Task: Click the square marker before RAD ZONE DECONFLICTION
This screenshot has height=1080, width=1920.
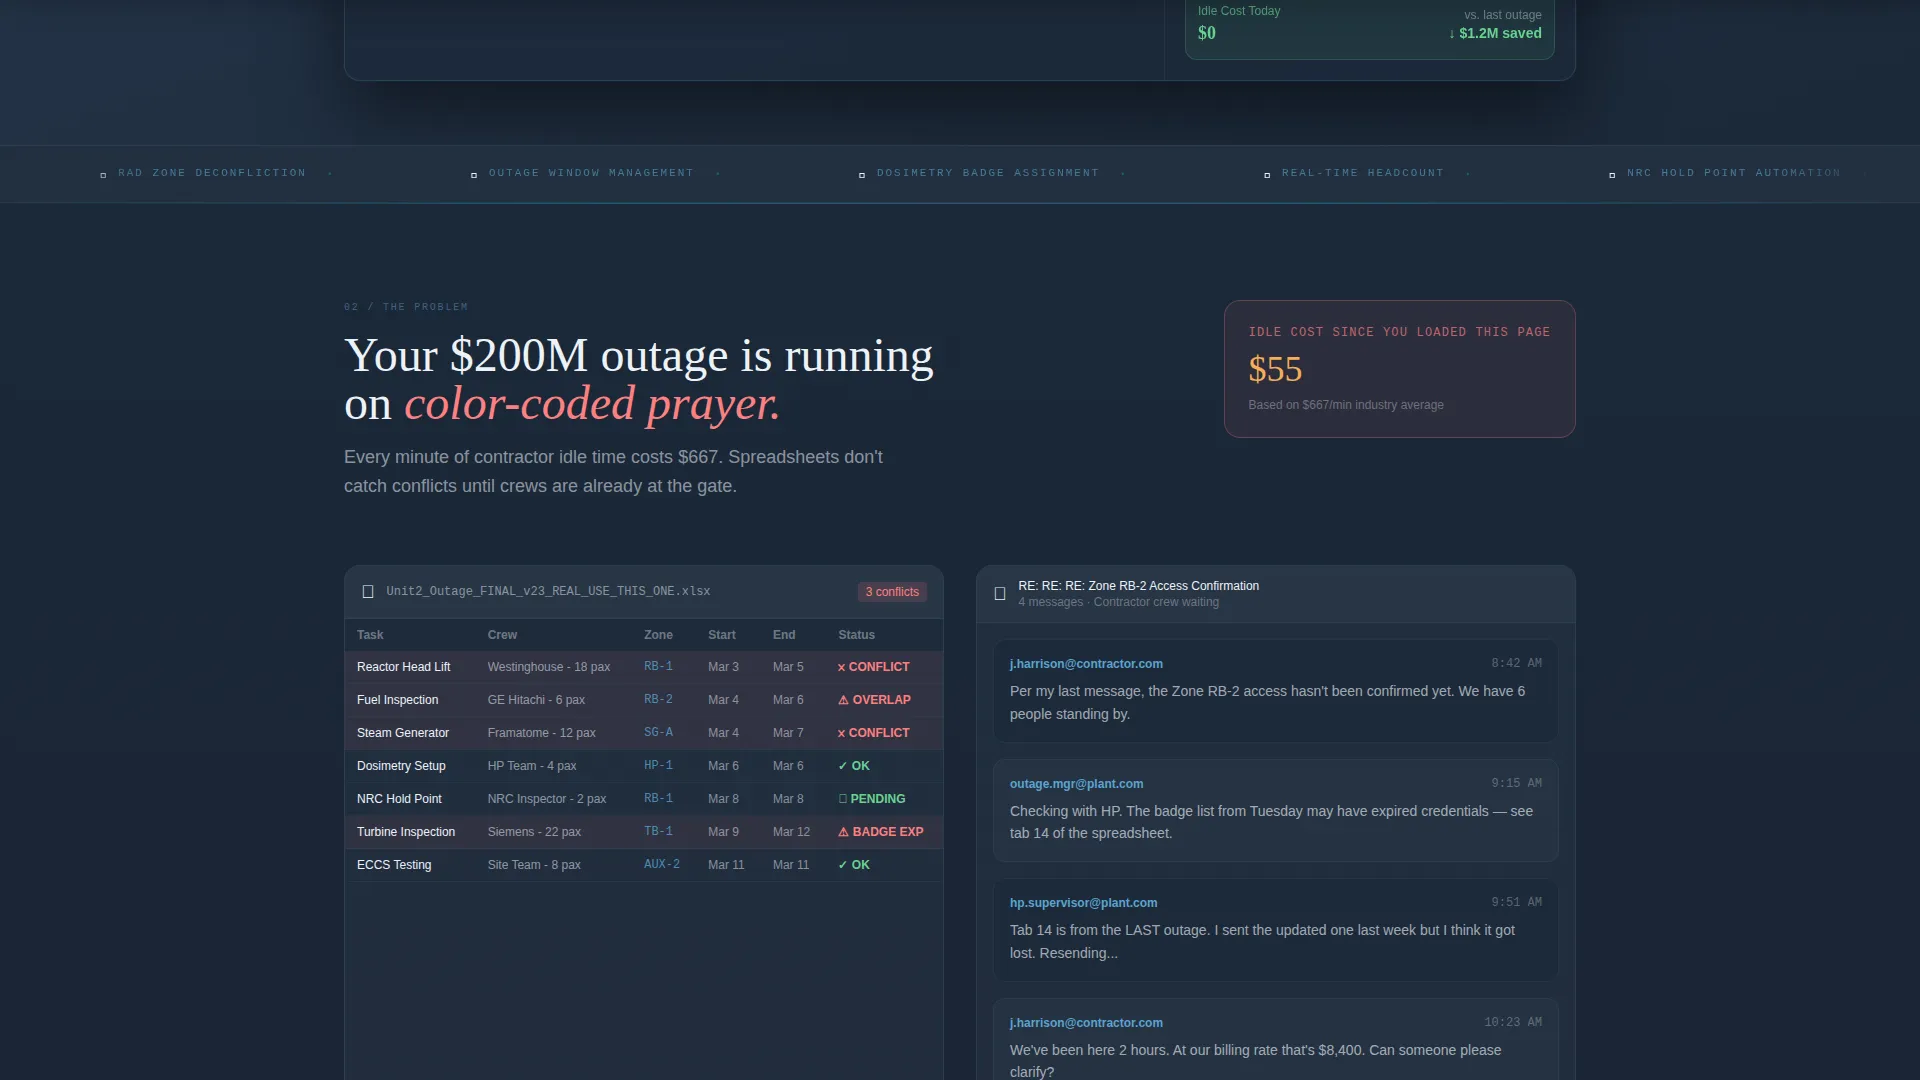Action: 103,175
